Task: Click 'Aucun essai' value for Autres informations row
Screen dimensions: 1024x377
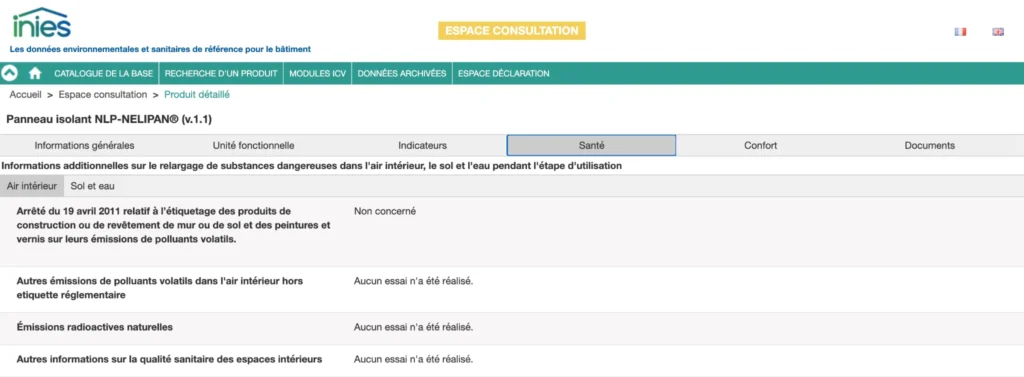Action: pyautogui.click(x=413, y=359)
